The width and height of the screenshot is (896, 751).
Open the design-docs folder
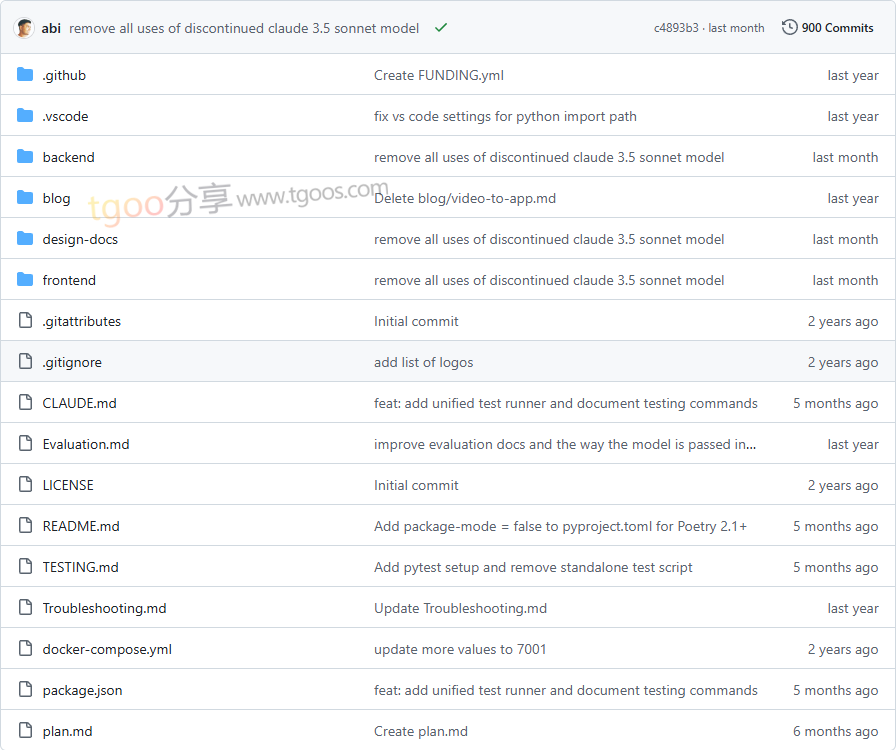click(x=80, y=239)
